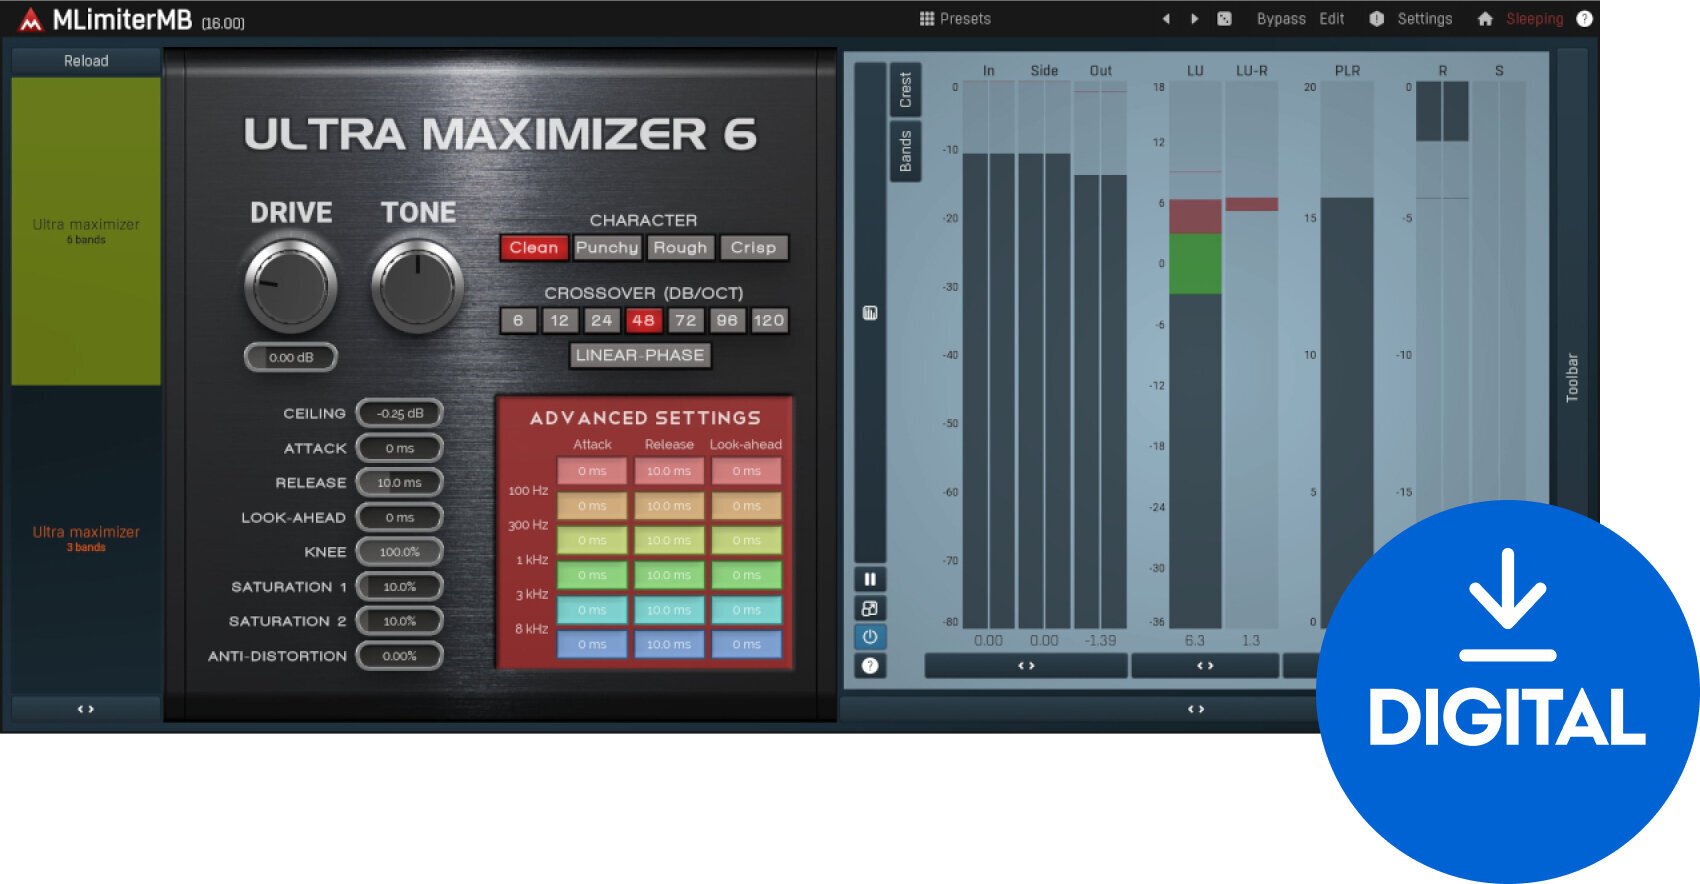Set crossover slope to 6 dB/oct
The image size is (1700, 884).
click(518, 320)
